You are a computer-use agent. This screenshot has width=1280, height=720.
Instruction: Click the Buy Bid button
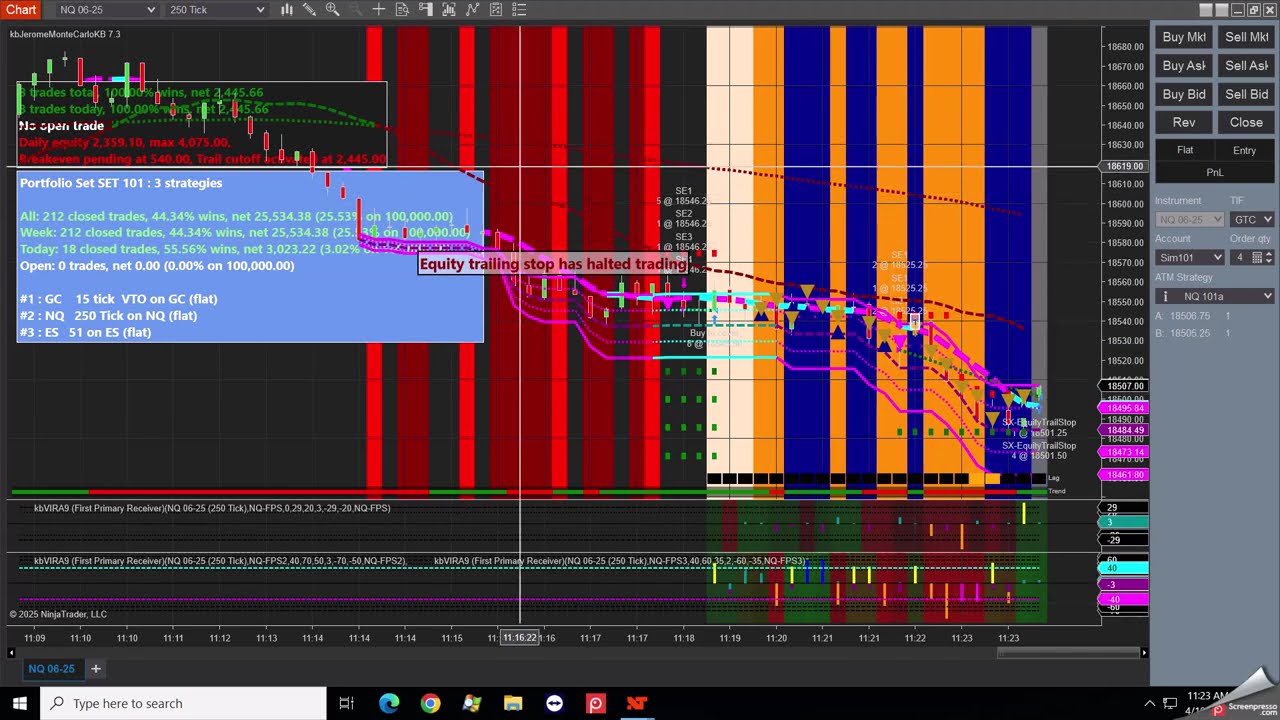(1184, 94)
